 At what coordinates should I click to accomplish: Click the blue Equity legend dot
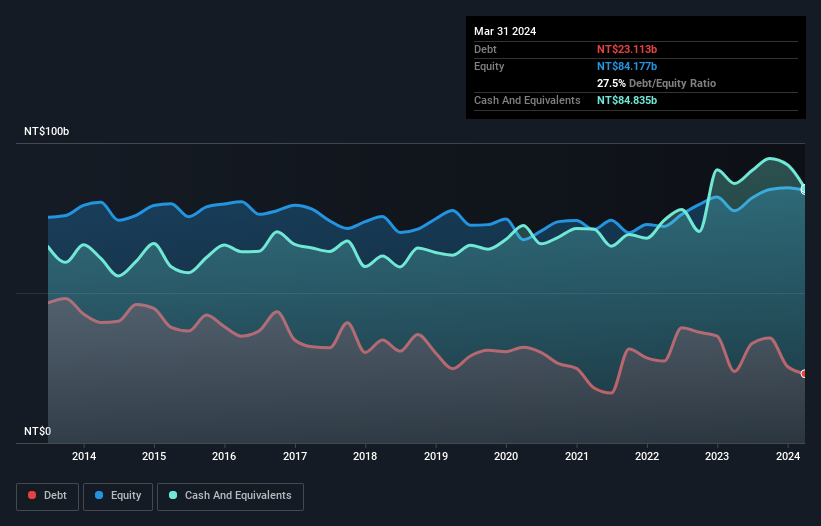pyautogui.click(x=99, y=495)
